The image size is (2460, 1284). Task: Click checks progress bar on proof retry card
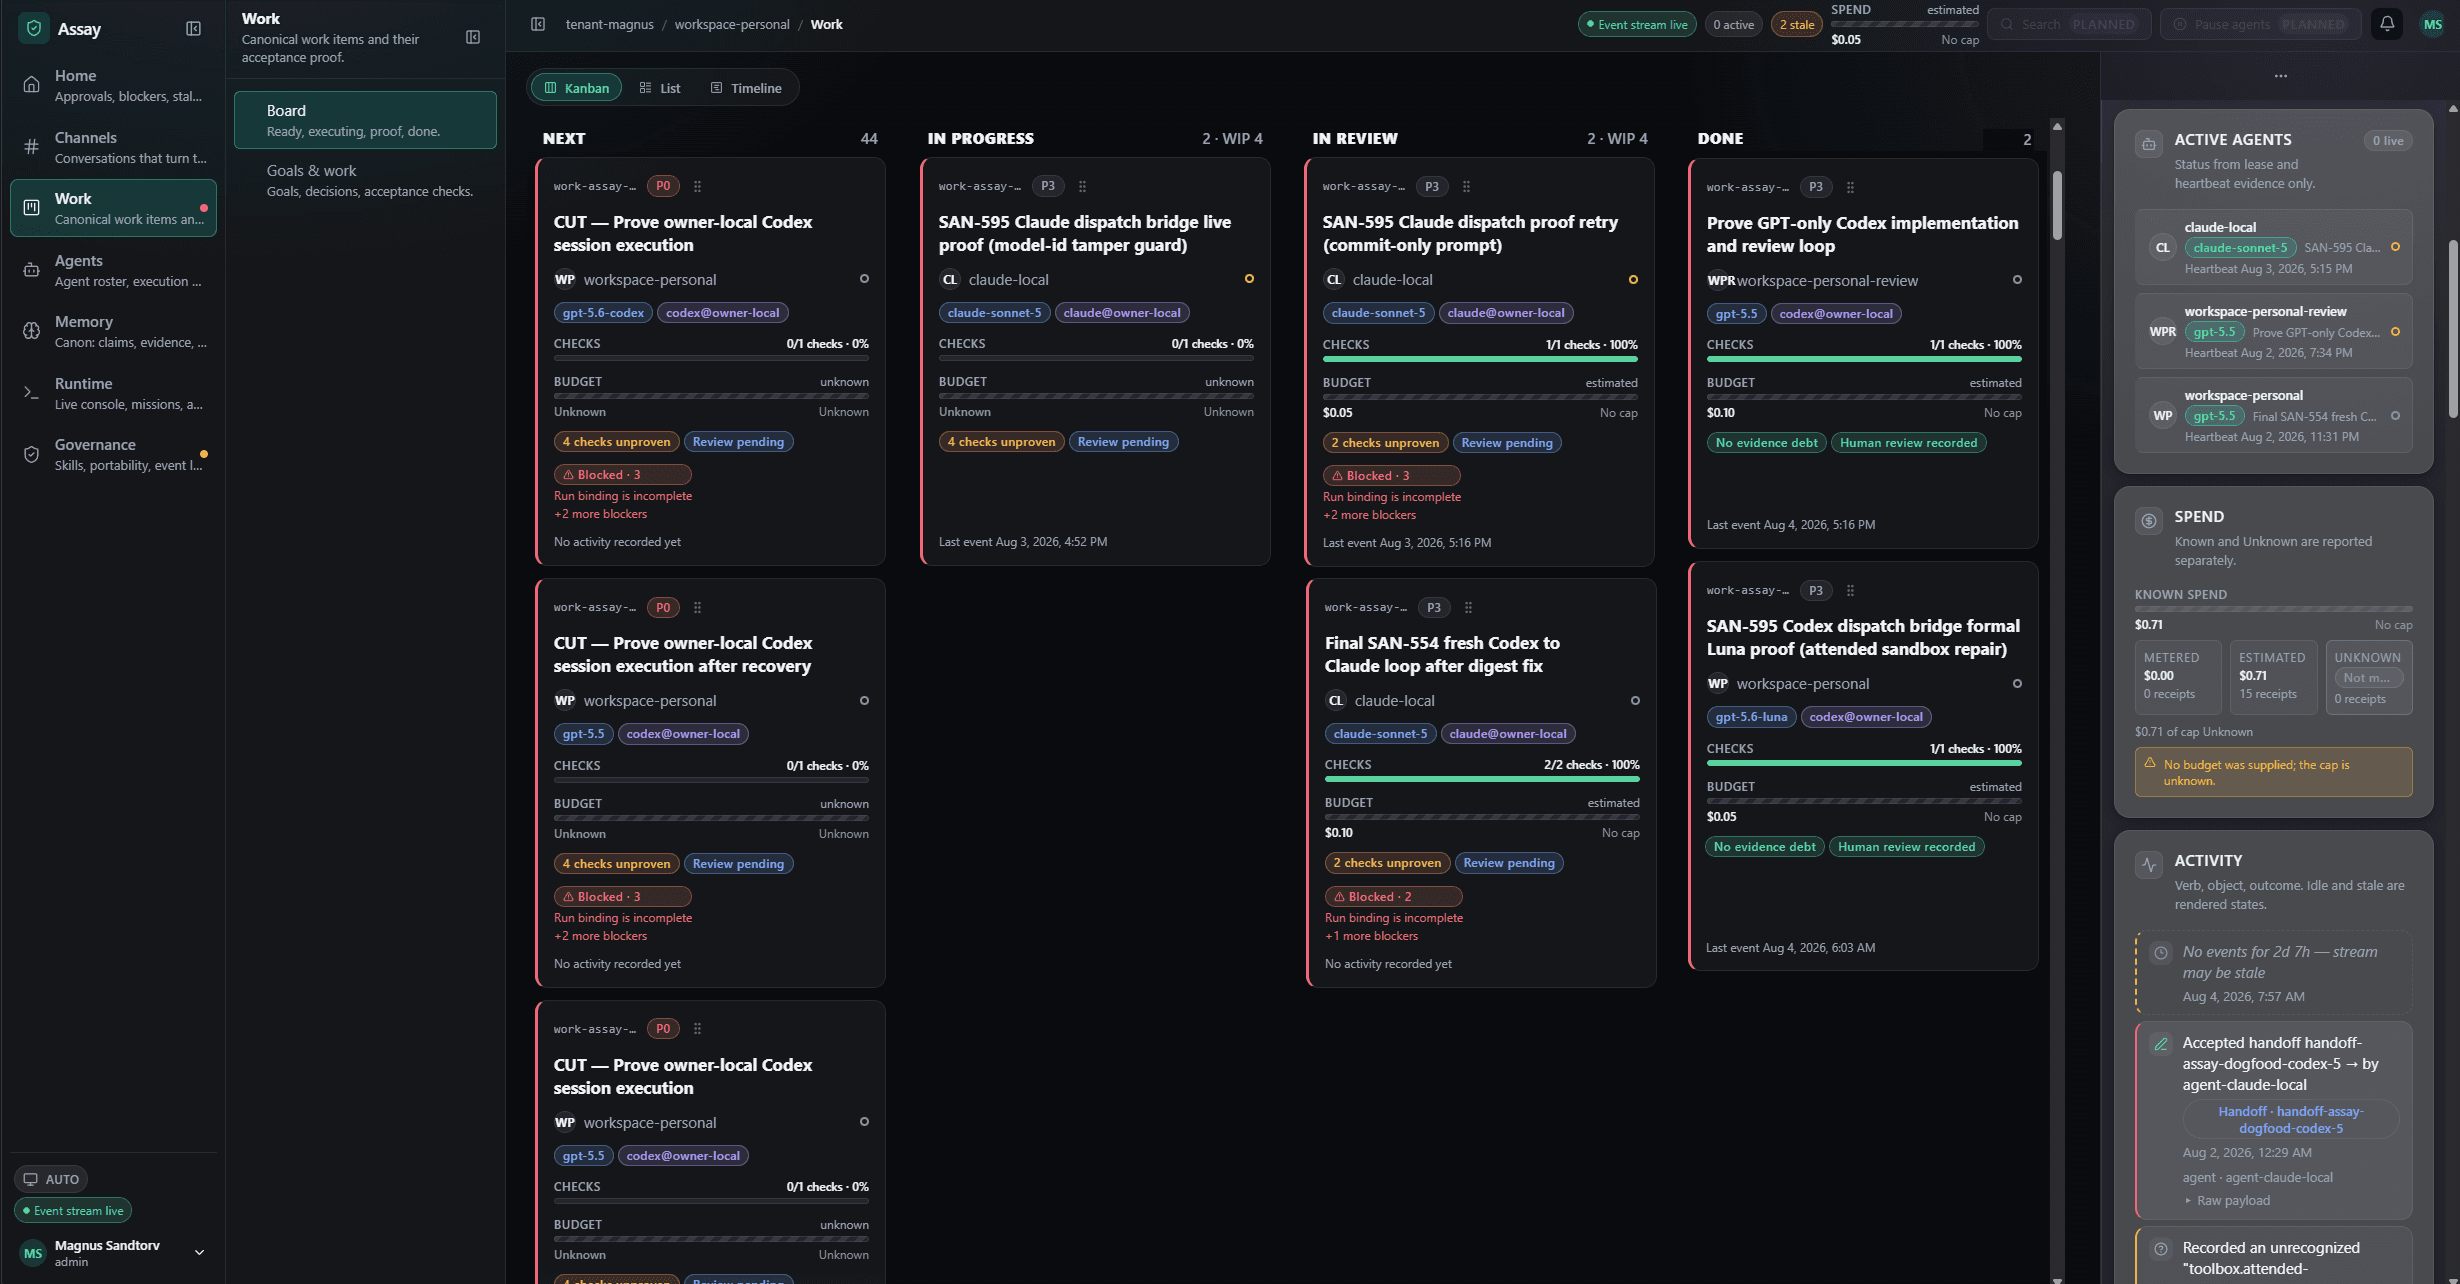pyautogui.click(x=1480, y=359)
